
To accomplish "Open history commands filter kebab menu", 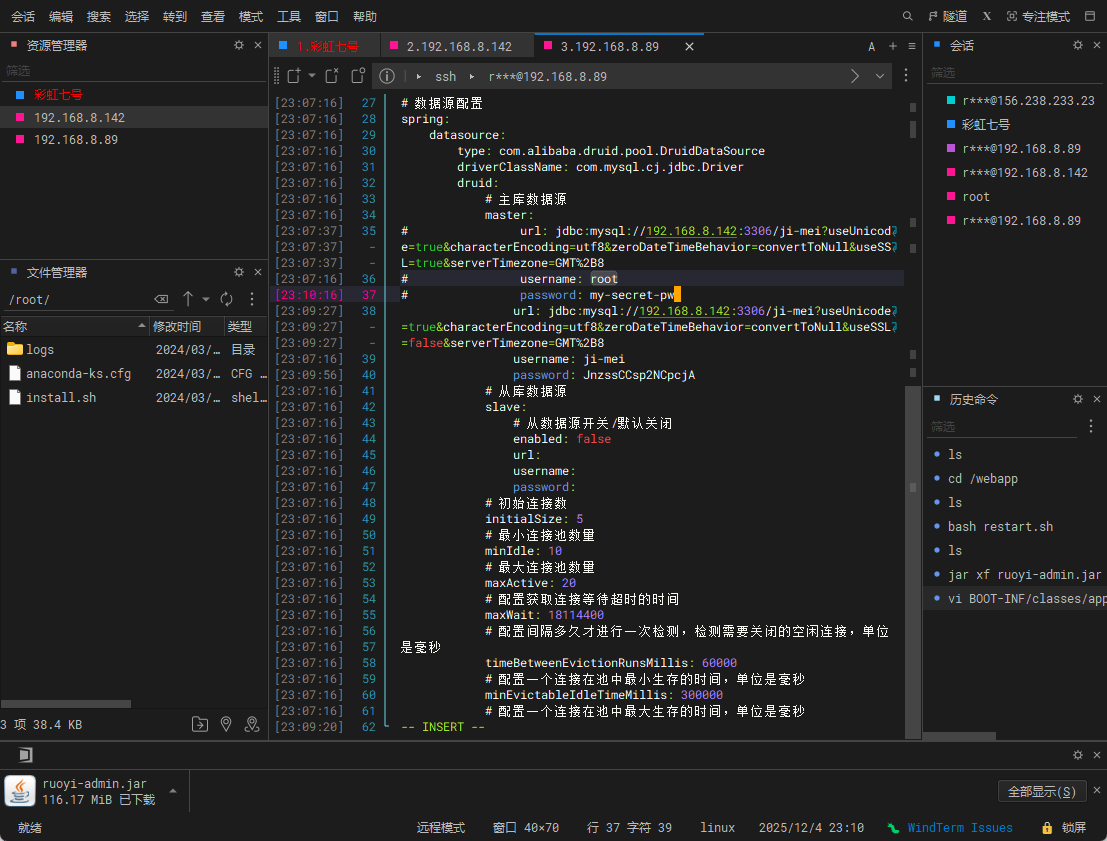I will pos(1091,426).
